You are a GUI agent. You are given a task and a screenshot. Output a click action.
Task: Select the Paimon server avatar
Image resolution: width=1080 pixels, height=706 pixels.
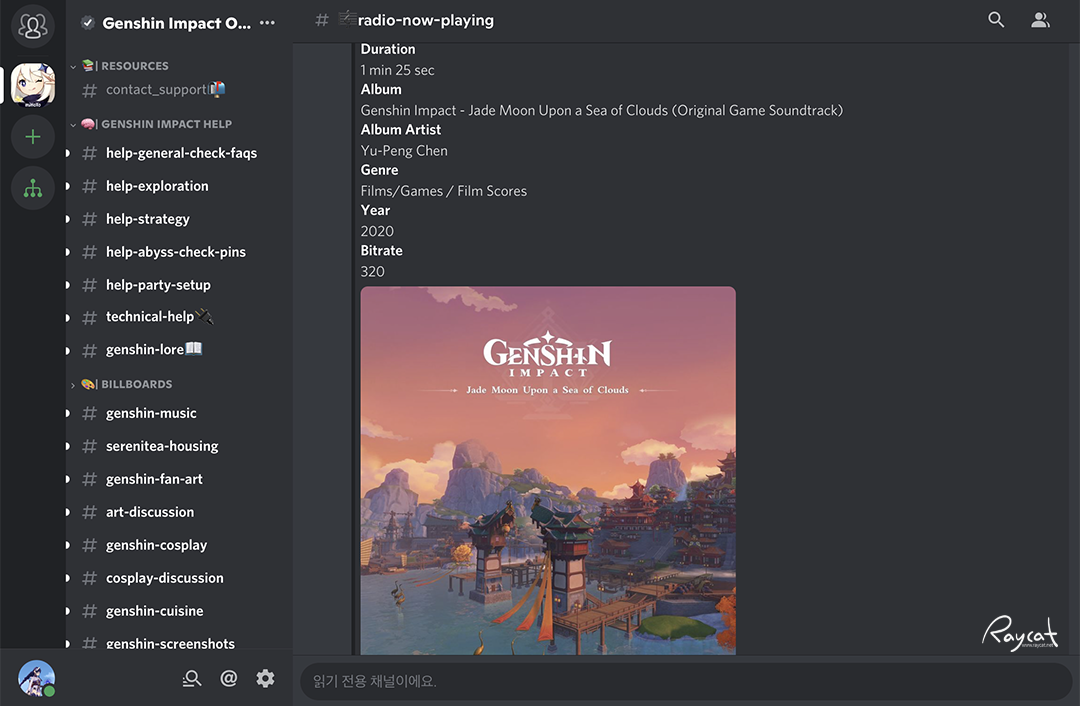click(32, 85)
